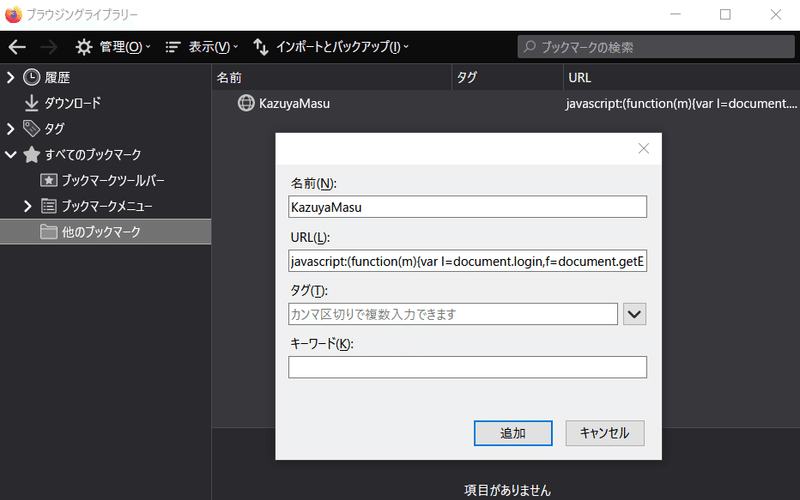Viewport: 800px width, 500px height.
Task: Expand the タグ tree node
Action: [10, 129]
